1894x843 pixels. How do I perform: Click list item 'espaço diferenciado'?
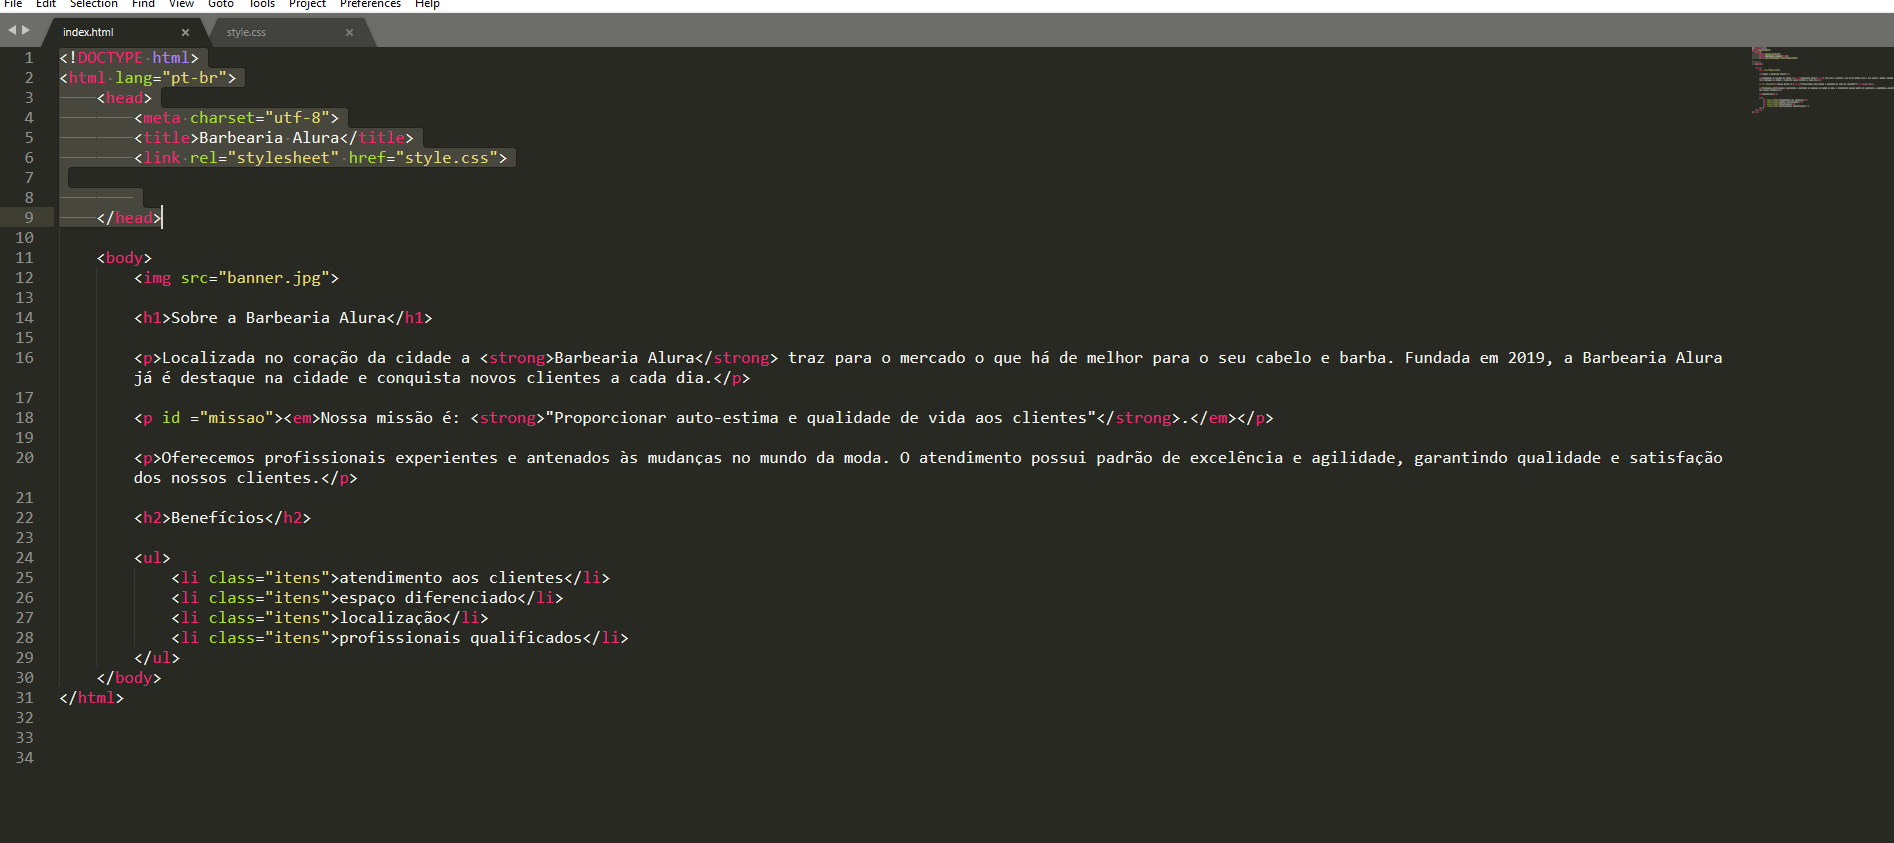[428, 598]
